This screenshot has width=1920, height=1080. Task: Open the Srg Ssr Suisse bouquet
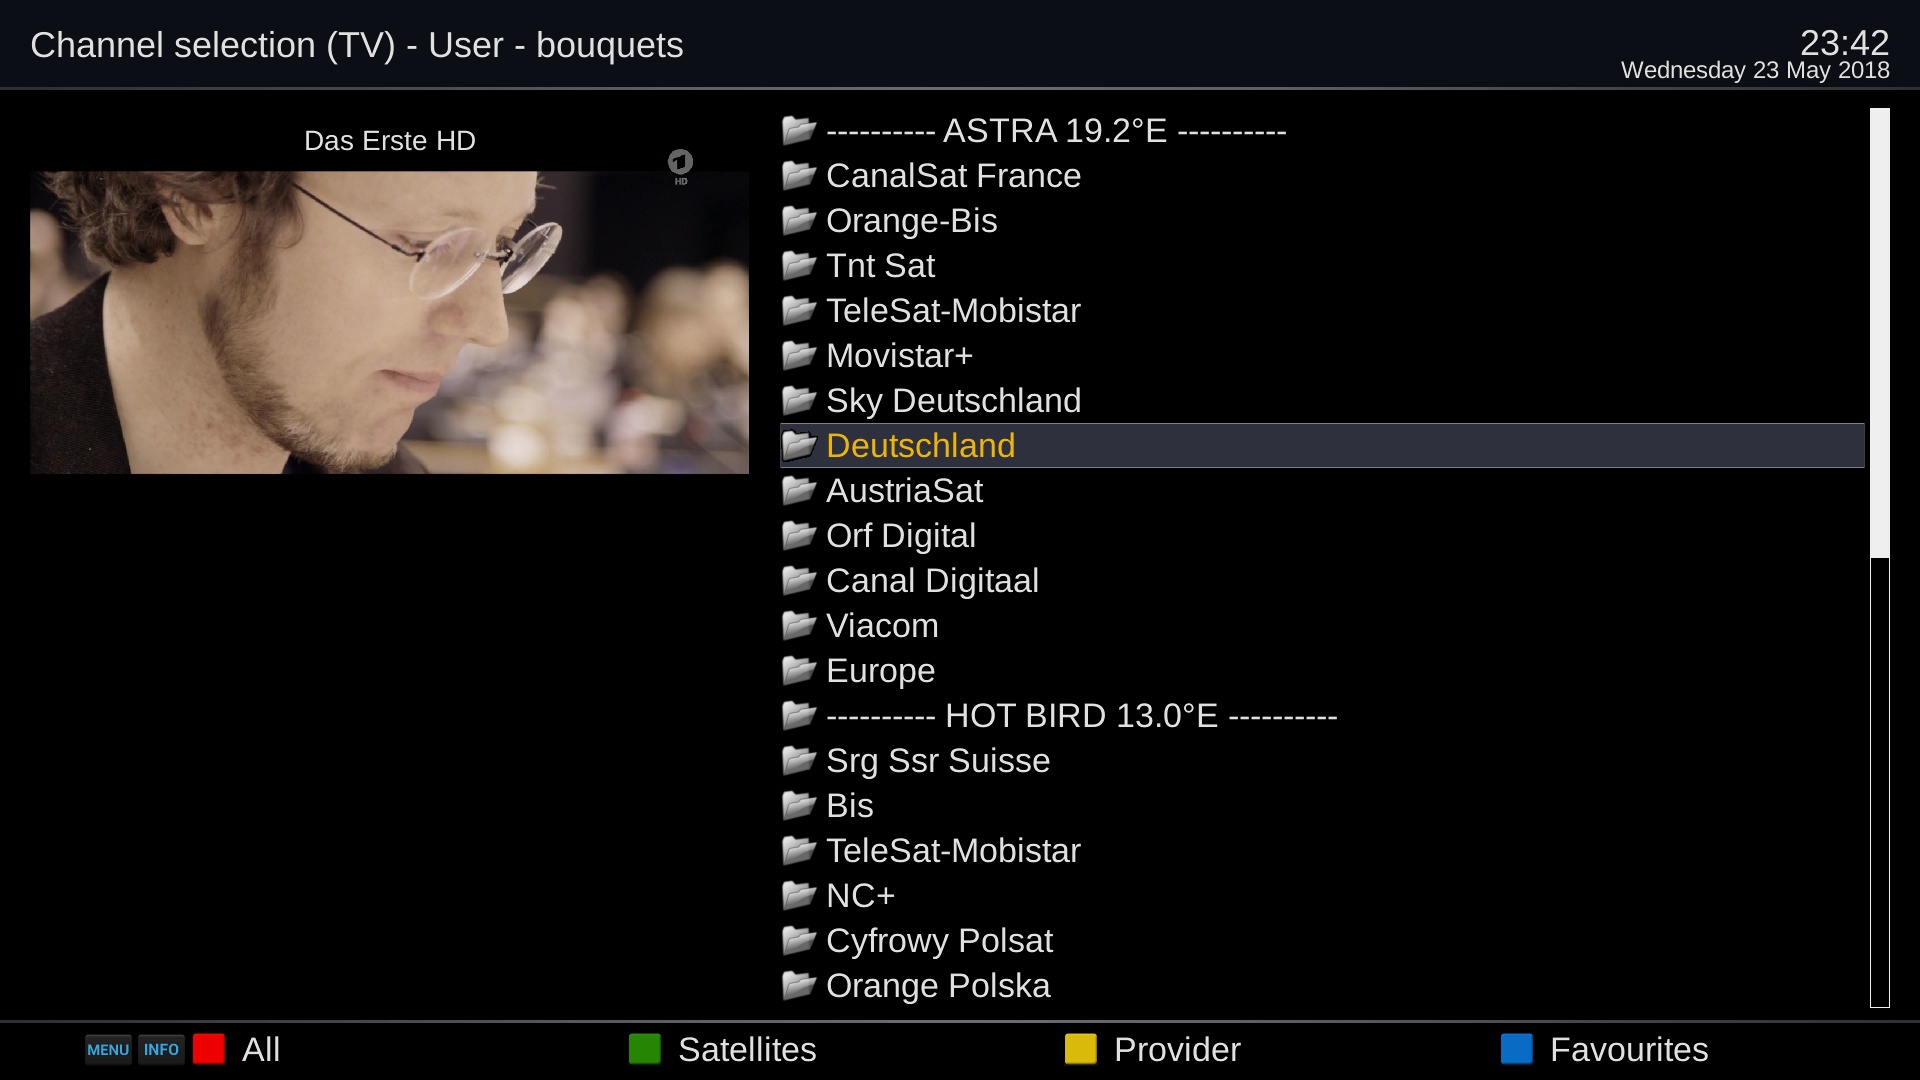tap(1322, 760)
